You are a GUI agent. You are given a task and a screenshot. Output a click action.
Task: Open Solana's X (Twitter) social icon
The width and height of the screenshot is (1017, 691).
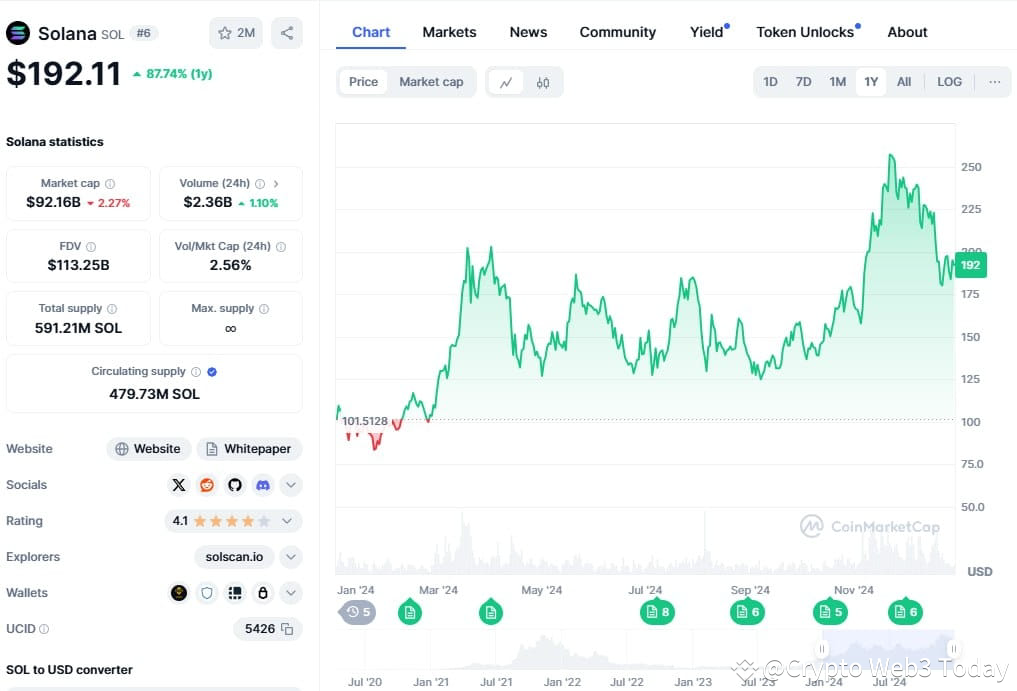pos(178,485)
